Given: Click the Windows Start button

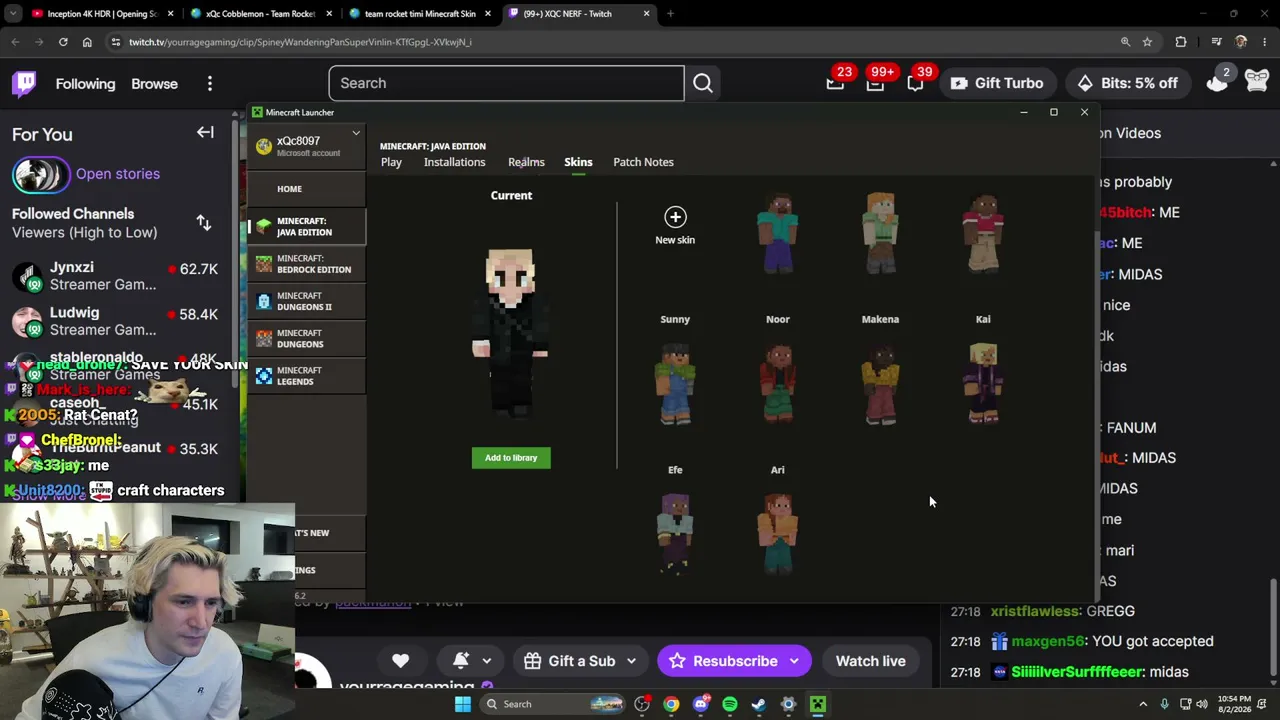Looking at the screenshot, I should (462, 704).
